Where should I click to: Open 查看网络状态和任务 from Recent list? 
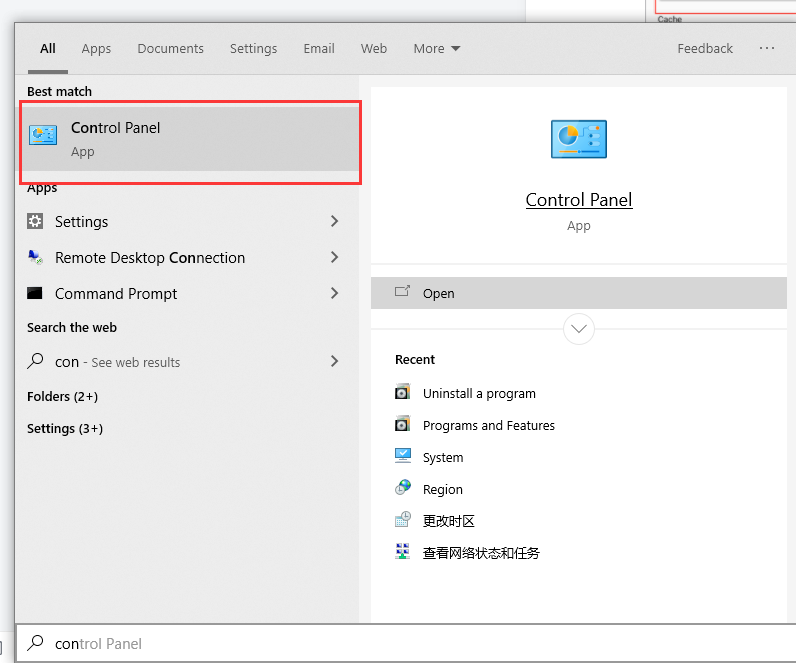point(481,553)
